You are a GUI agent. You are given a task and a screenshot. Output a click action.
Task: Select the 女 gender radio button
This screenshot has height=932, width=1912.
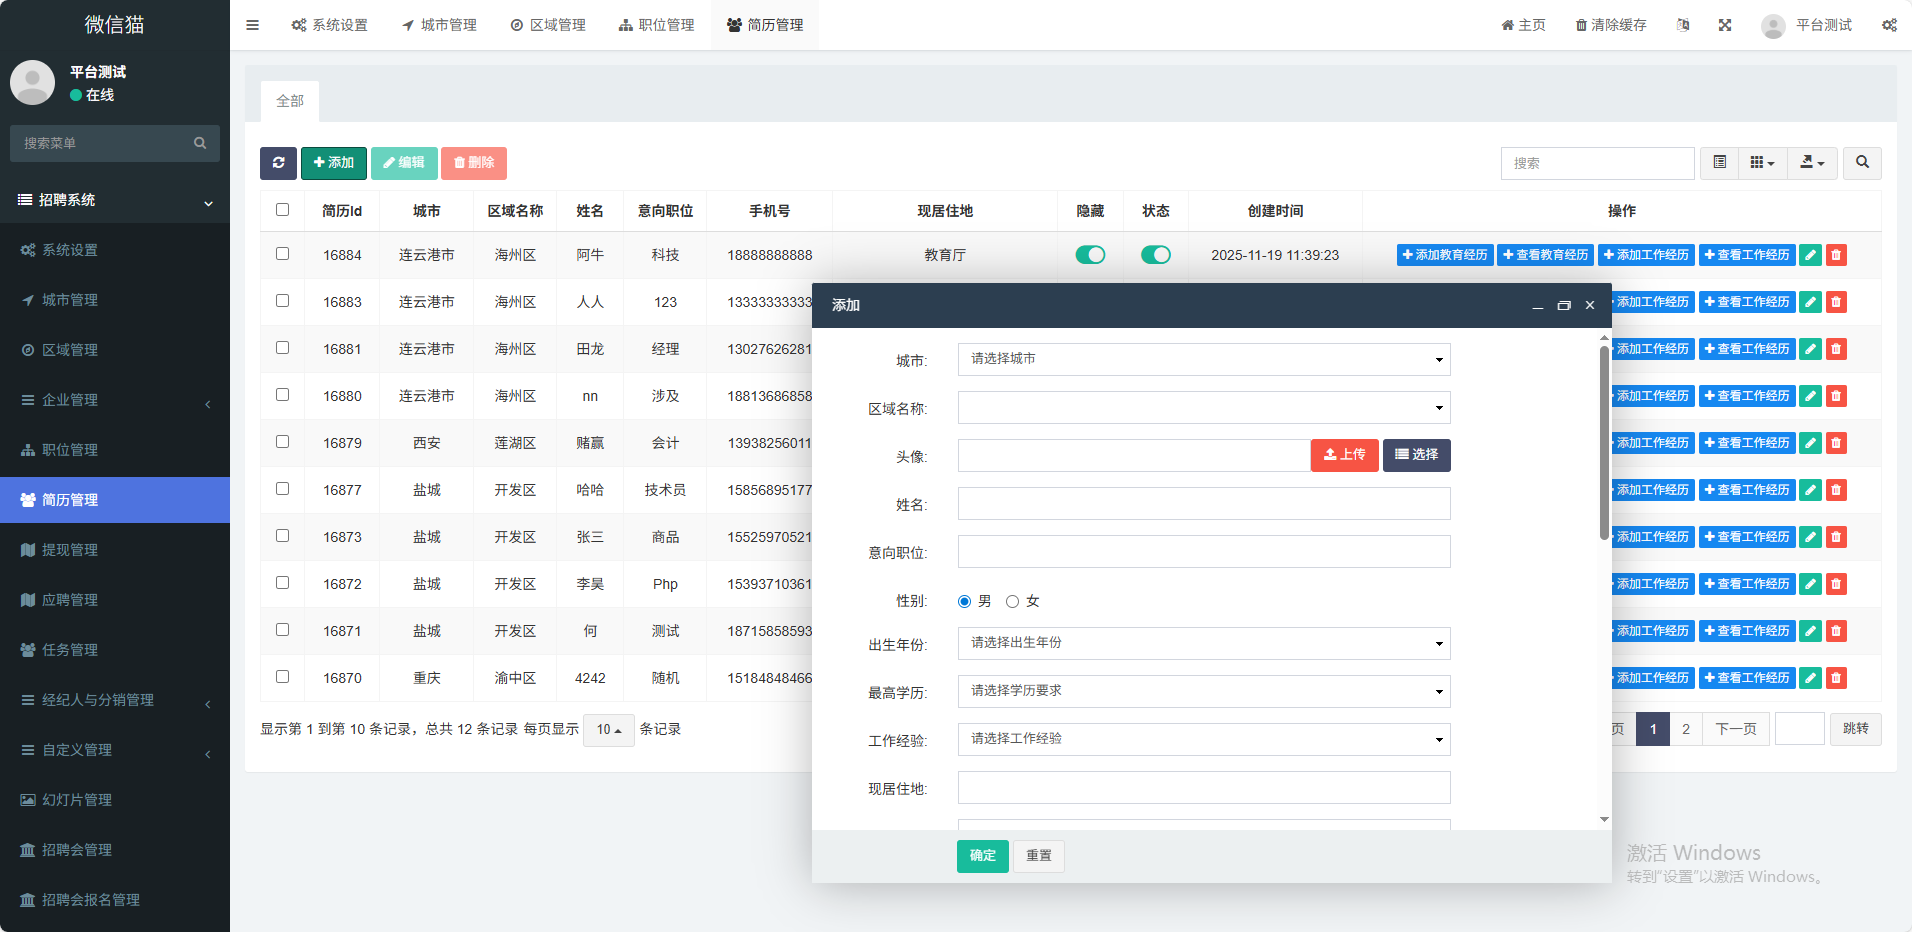tap(1012, 601)
